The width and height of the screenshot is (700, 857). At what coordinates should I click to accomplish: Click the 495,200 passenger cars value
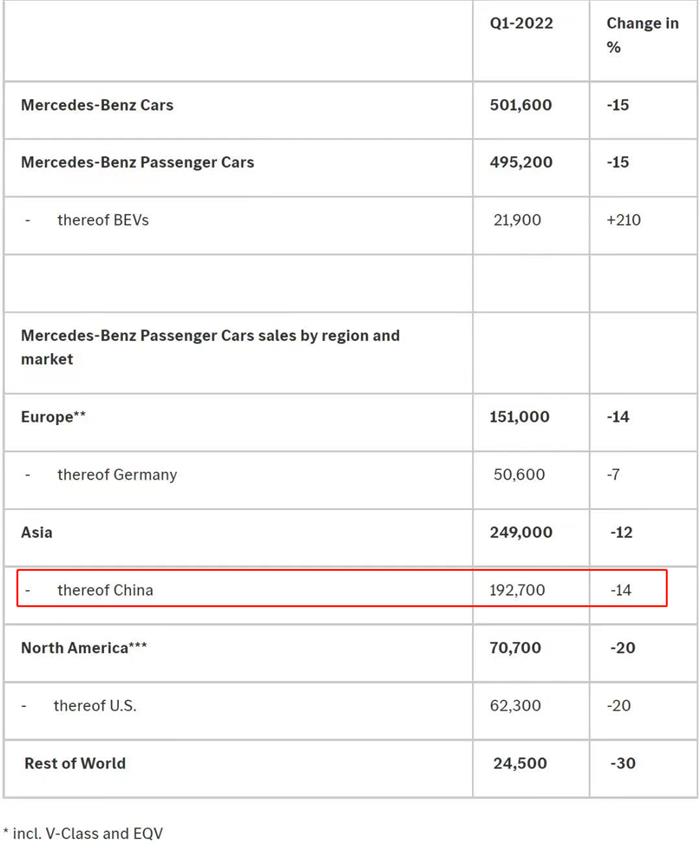pyautogui.click(x=520, y=162)
